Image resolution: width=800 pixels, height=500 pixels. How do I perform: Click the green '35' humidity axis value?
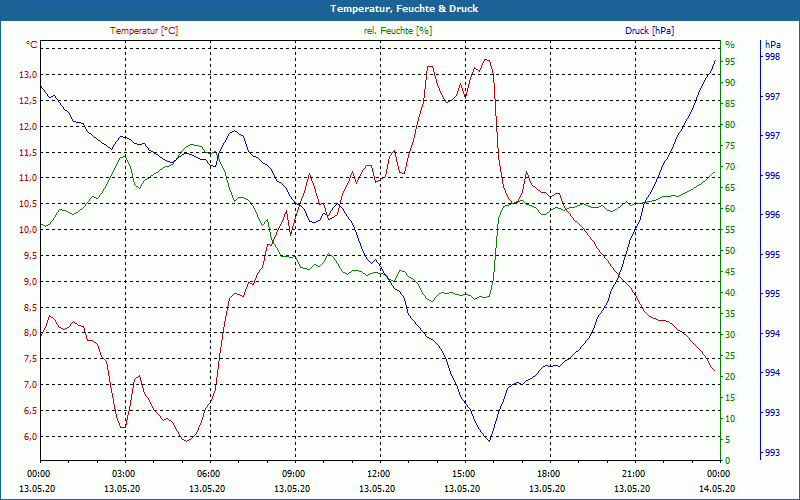[x=730, y=314]
